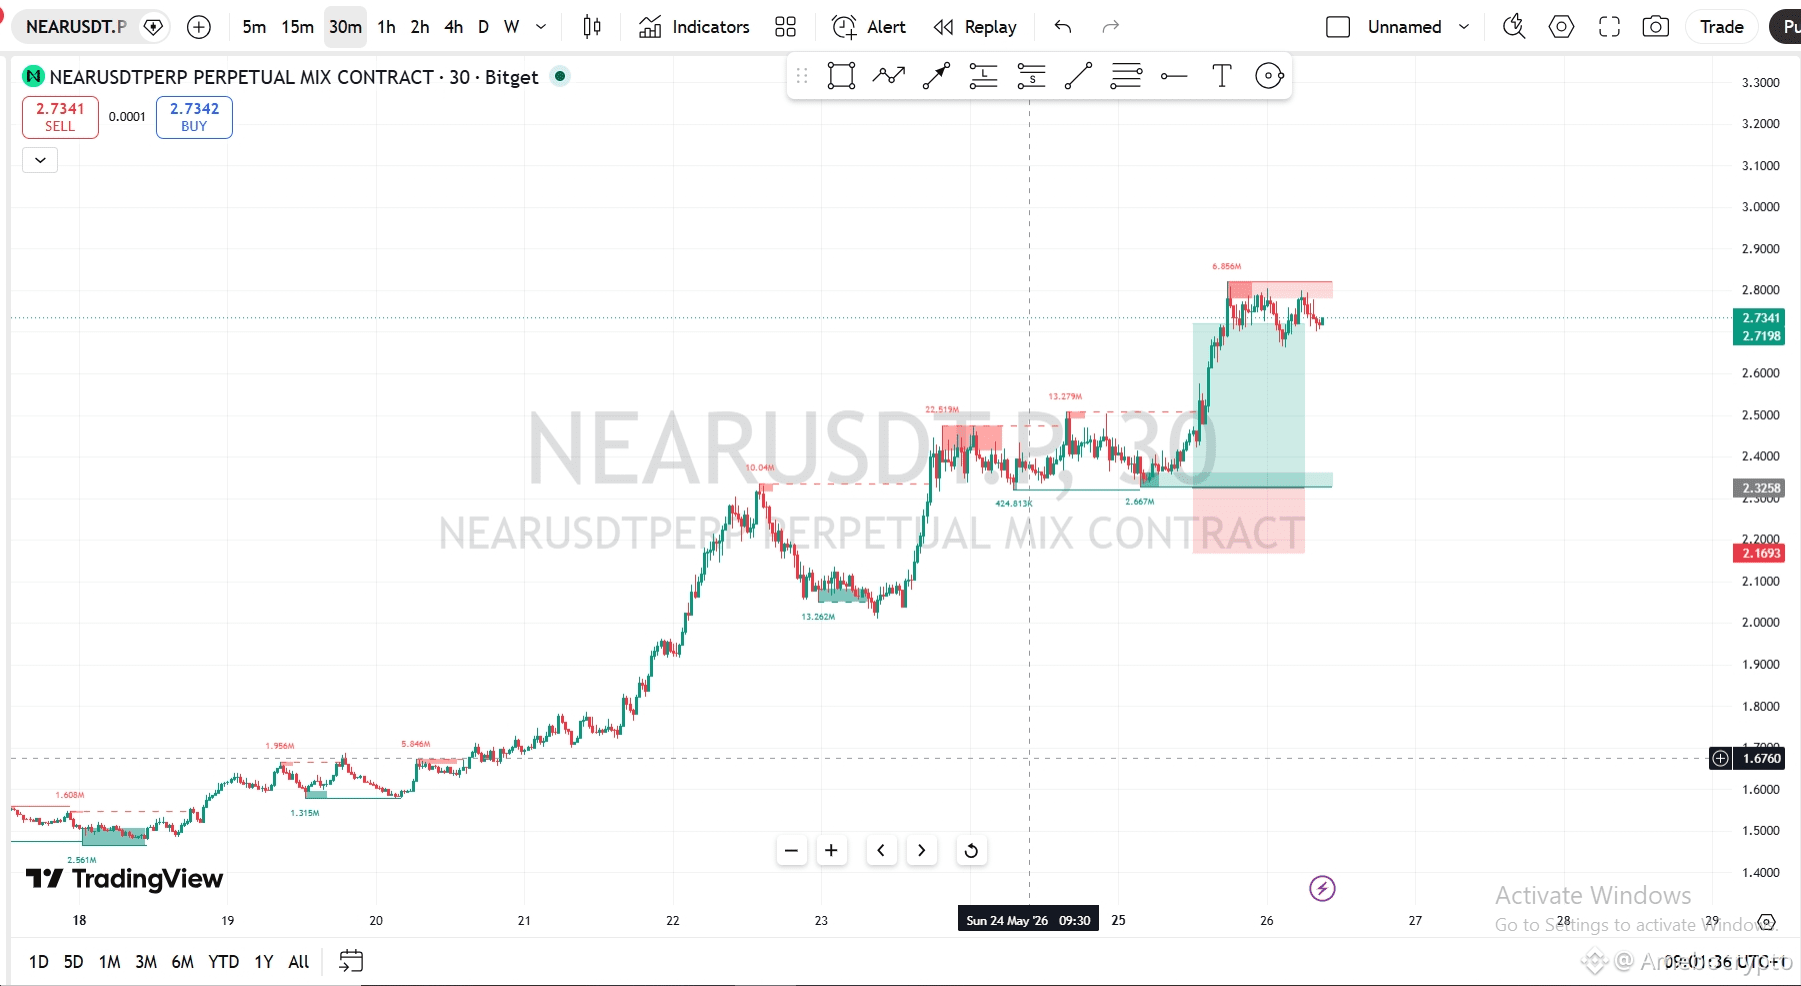Select the Long Position tool

[984, 76]
